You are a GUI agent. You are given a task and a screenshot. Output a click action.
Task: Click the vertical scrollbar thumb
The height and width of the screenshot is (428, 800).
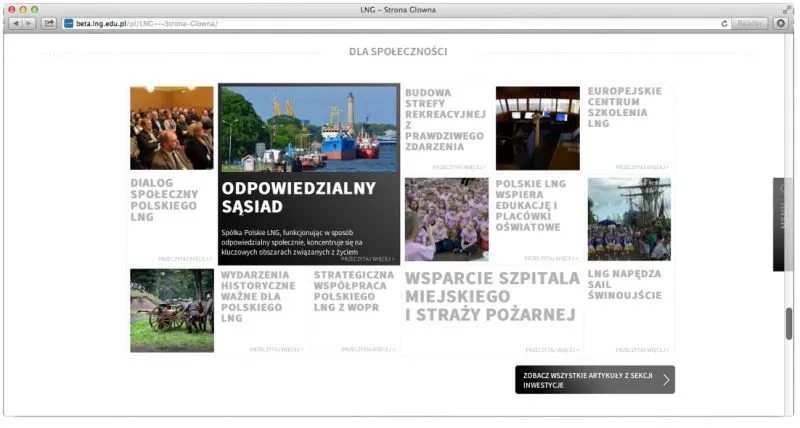click(x=789, y=324)
